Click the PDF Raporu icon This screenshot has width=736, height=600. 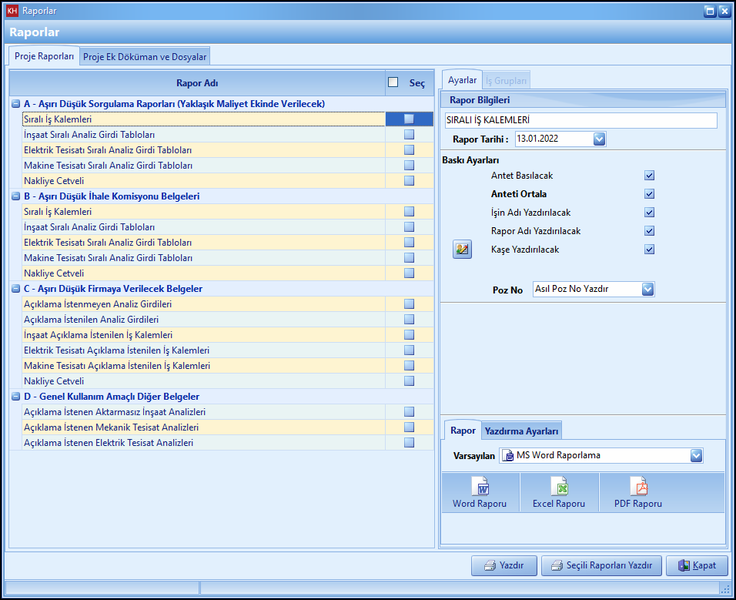[x=638, y=488]
